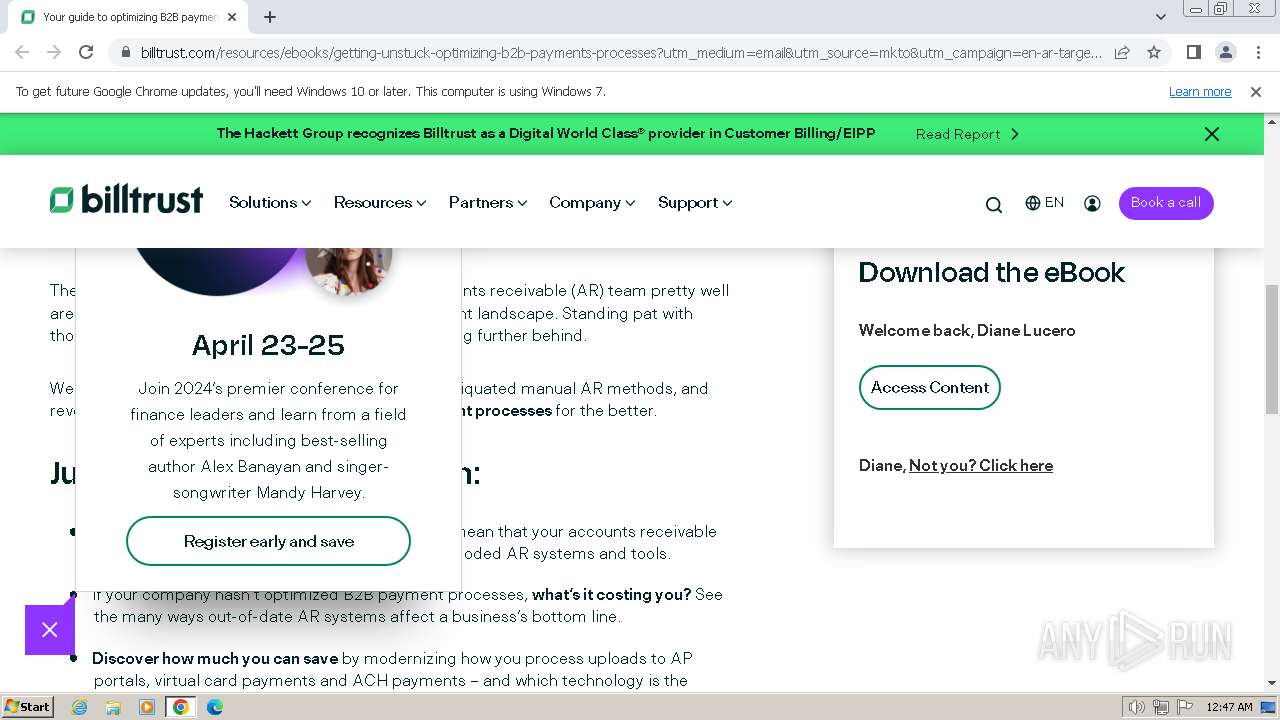1280x720 pixels.
Task: Open the site search magnifier icon
Action: [993, 204]
